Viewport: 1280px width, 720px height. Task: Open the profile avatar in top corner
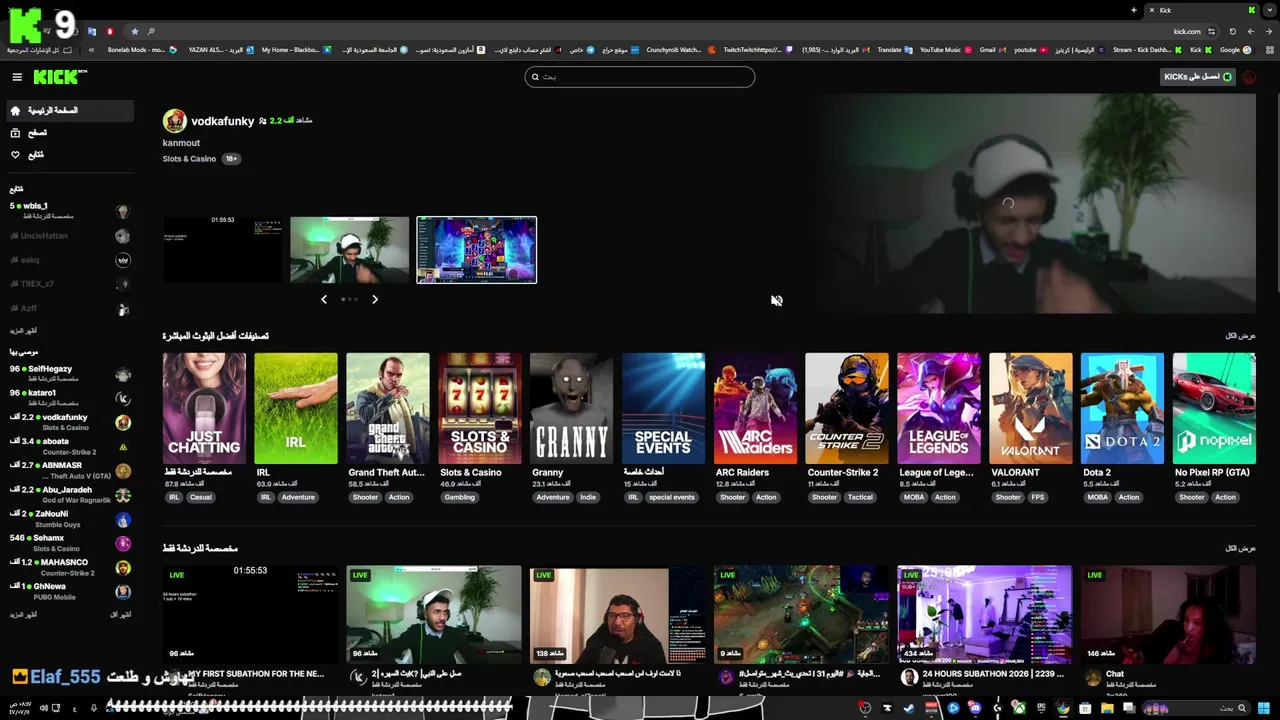coord(1249,77)
